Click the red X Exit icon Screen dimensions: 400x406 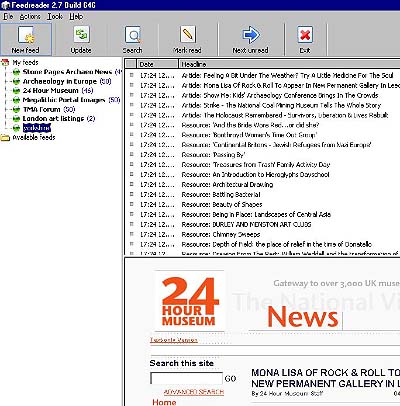coord(305,35)
